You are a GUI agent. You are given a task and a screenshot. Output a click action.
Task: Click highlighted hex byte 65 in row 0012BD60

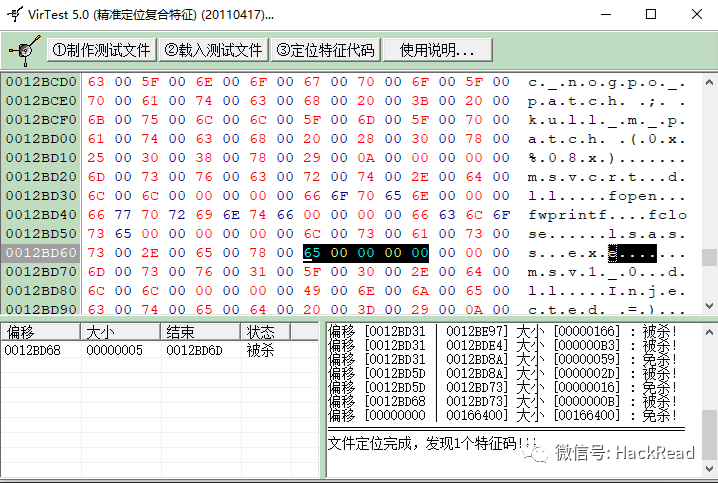coord(312,253)
